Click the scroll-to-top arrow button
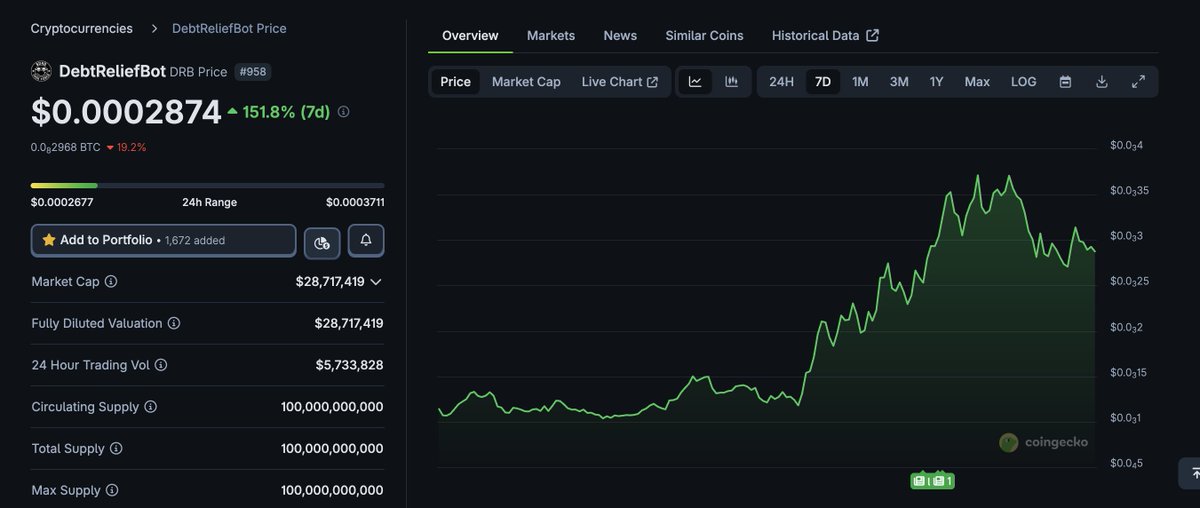The width and height of the screenshot is (1200, 508). pyautogui.click(x=1194, y=472)
